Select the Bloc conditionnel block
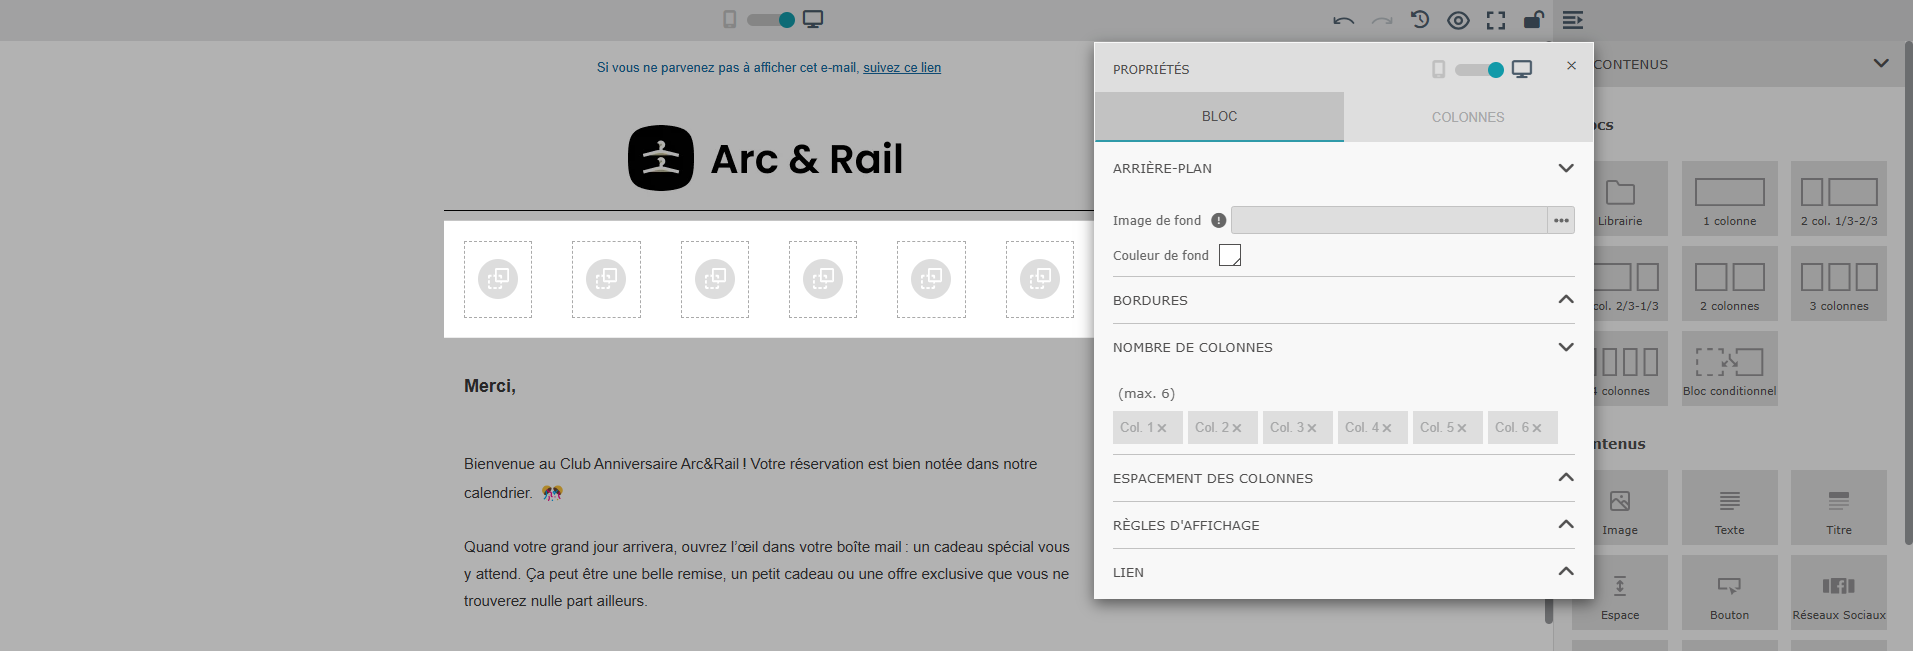 (1730, 369)
